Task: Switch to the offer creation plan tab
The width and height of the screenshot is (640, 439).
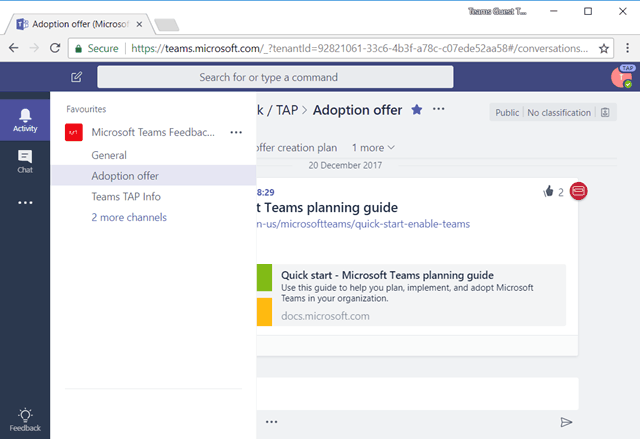Action: click(x=297, y=148)
